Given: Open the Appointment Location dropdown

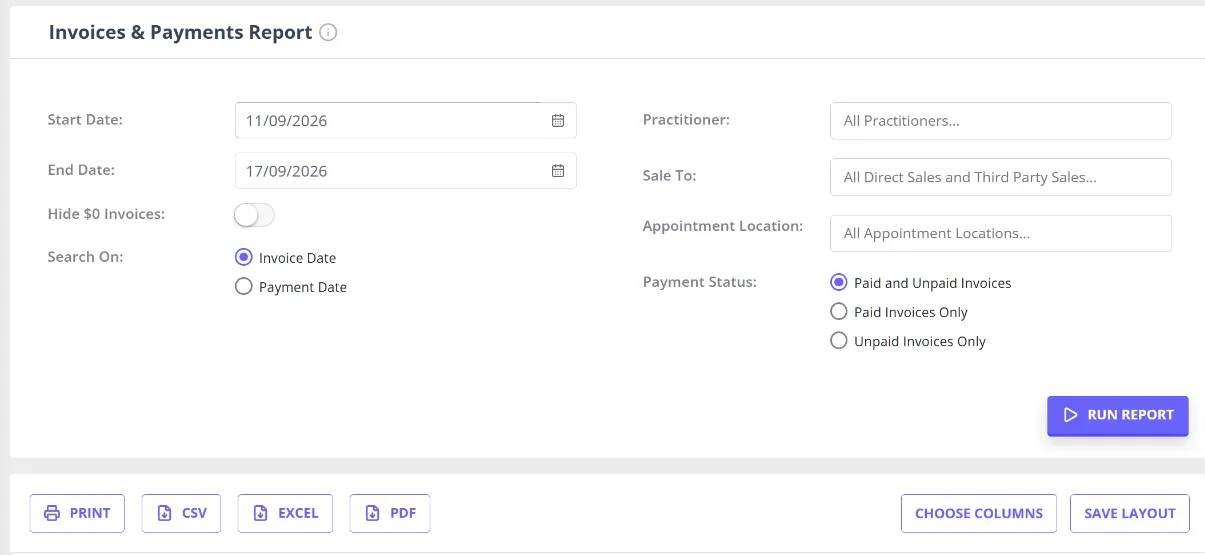Looking at the screenshot, I should click(x=1000, y=233).
